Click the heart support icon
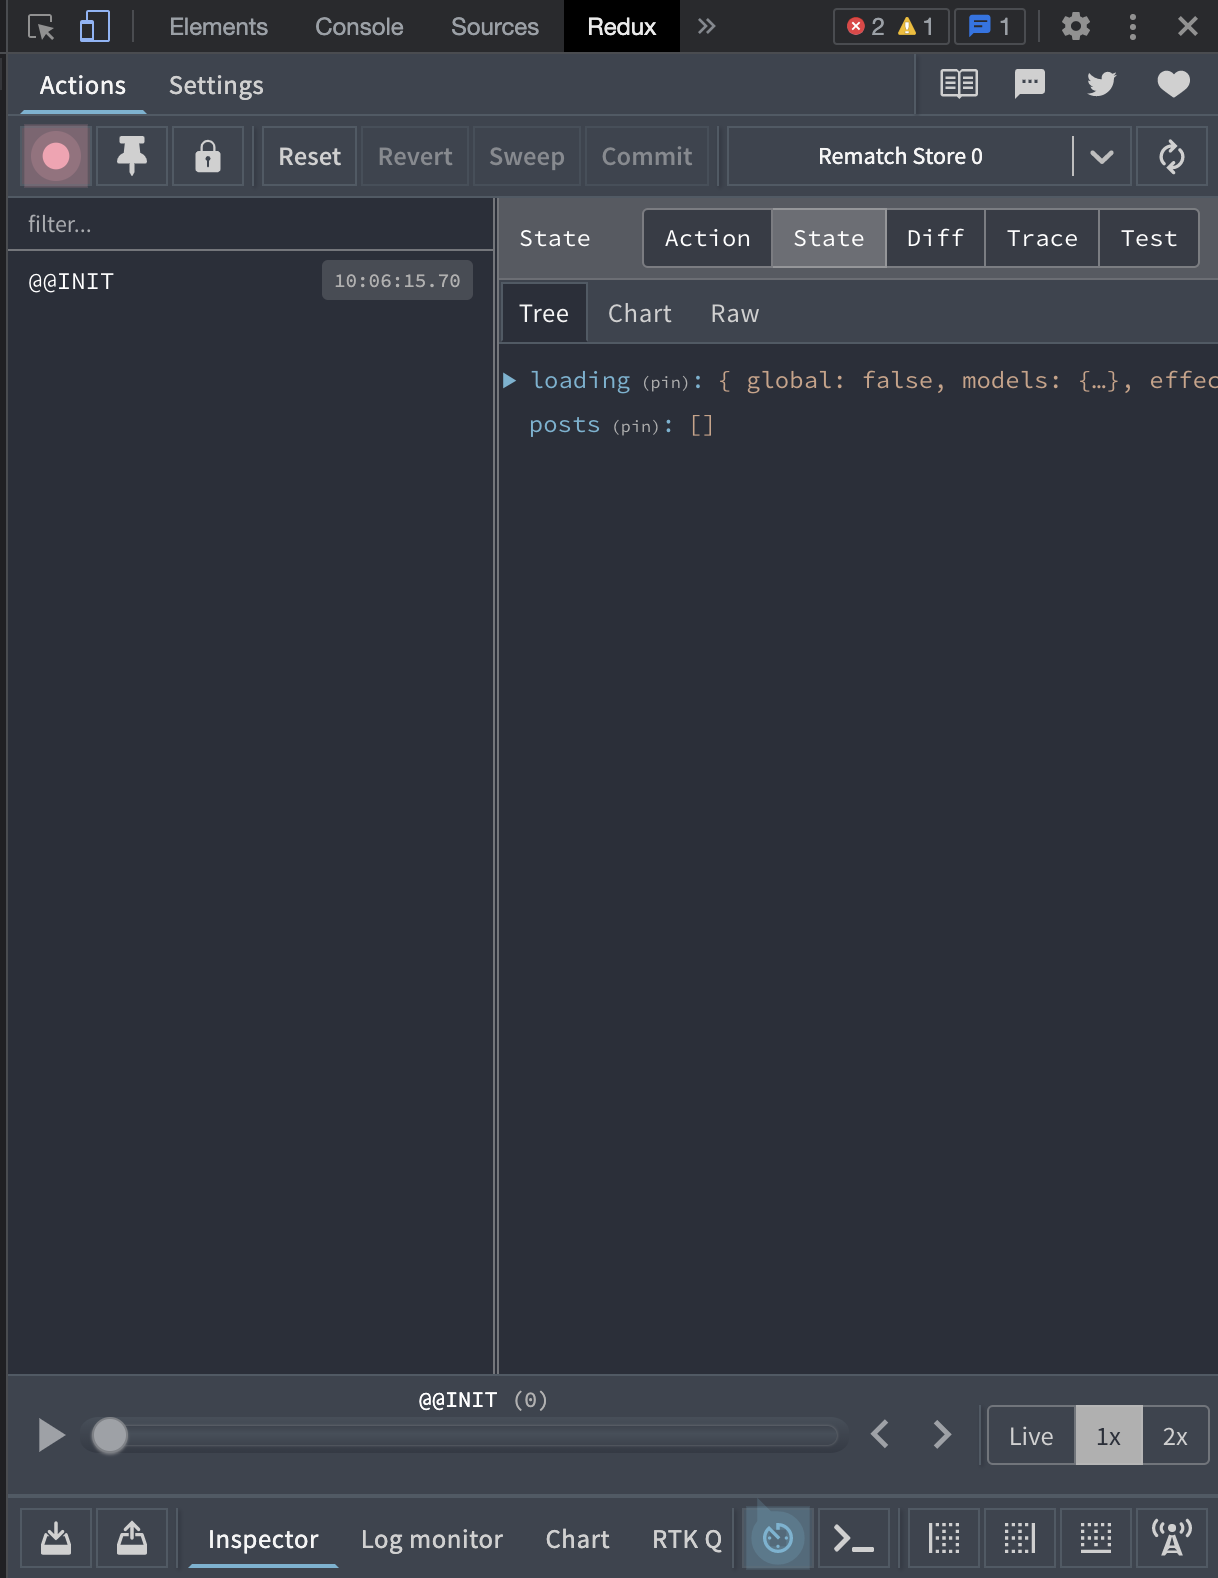 click(1173, 84)
